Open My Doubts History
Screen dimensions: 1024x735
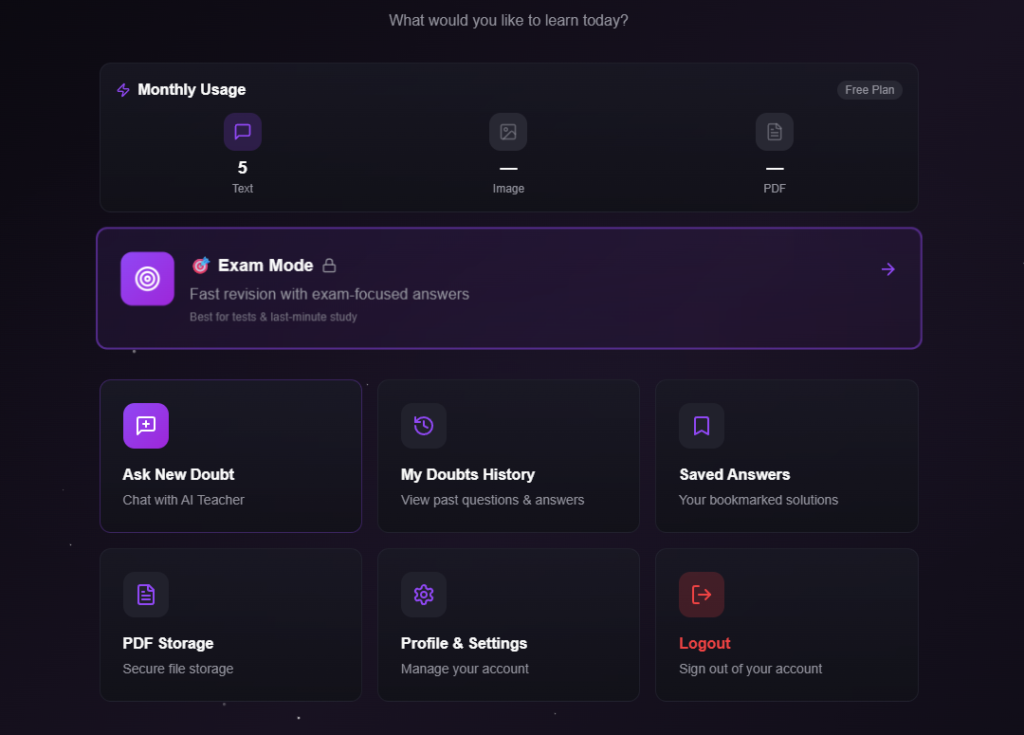[508, 456]
